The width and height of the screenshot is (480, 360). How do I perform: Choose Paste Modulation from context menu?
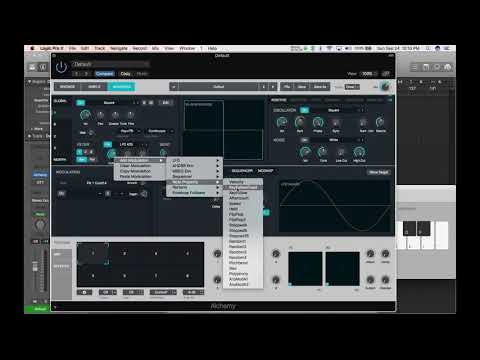click(x=135, y=176)
